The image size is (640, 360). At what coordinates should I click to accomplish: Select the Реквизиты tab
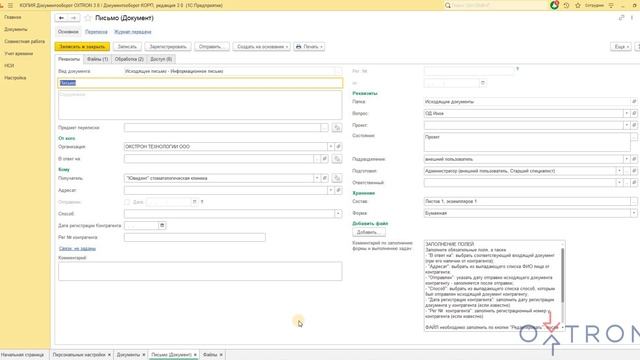pyautogui.click(x=69, y=59)
